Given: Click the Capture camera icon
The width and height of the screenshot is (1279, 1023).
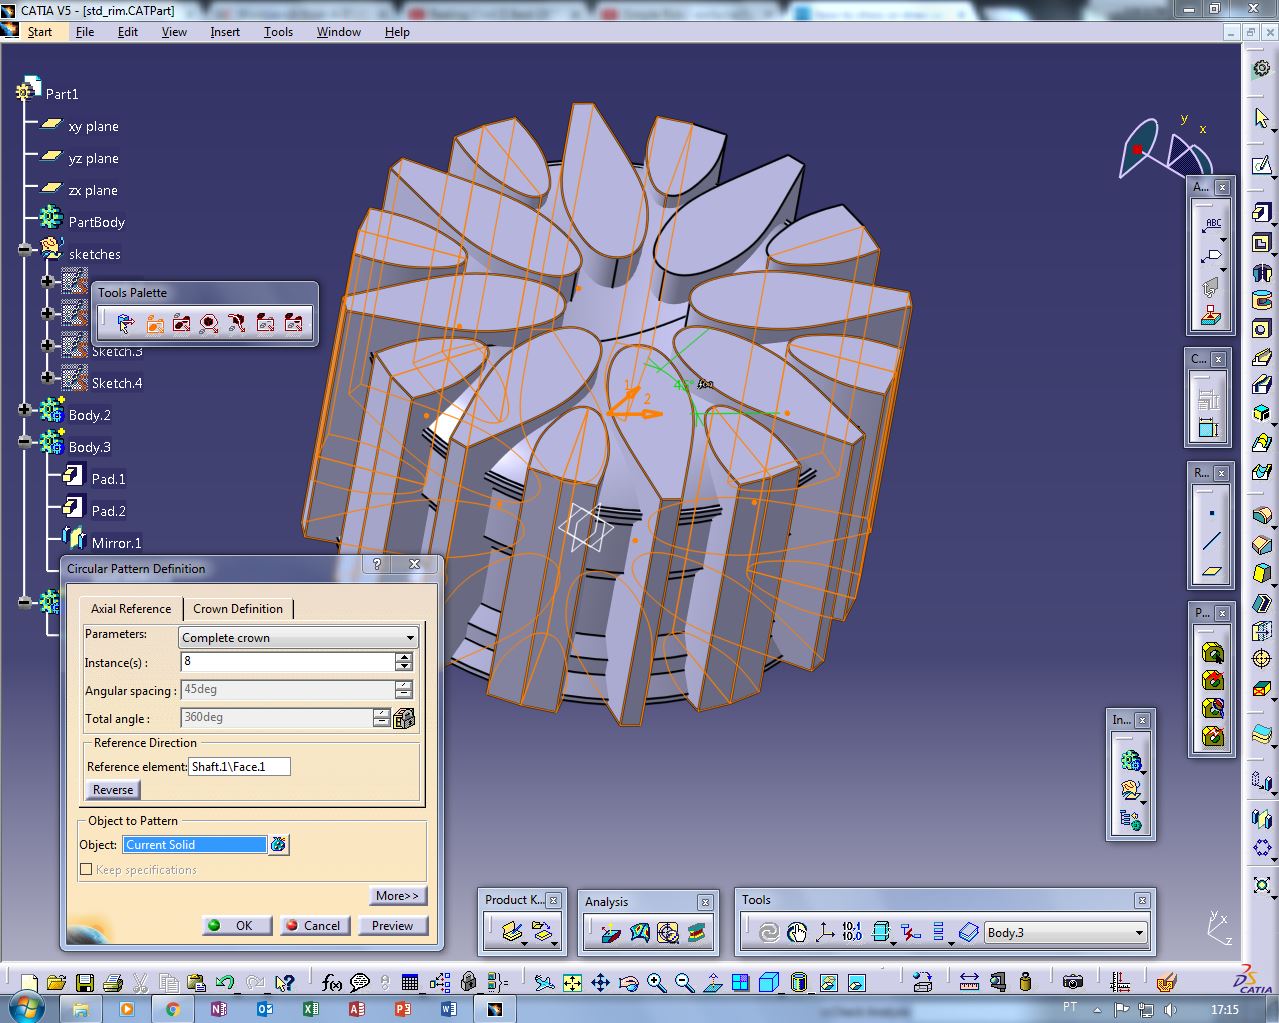Looking at the screenshot, I should 1072,983.
